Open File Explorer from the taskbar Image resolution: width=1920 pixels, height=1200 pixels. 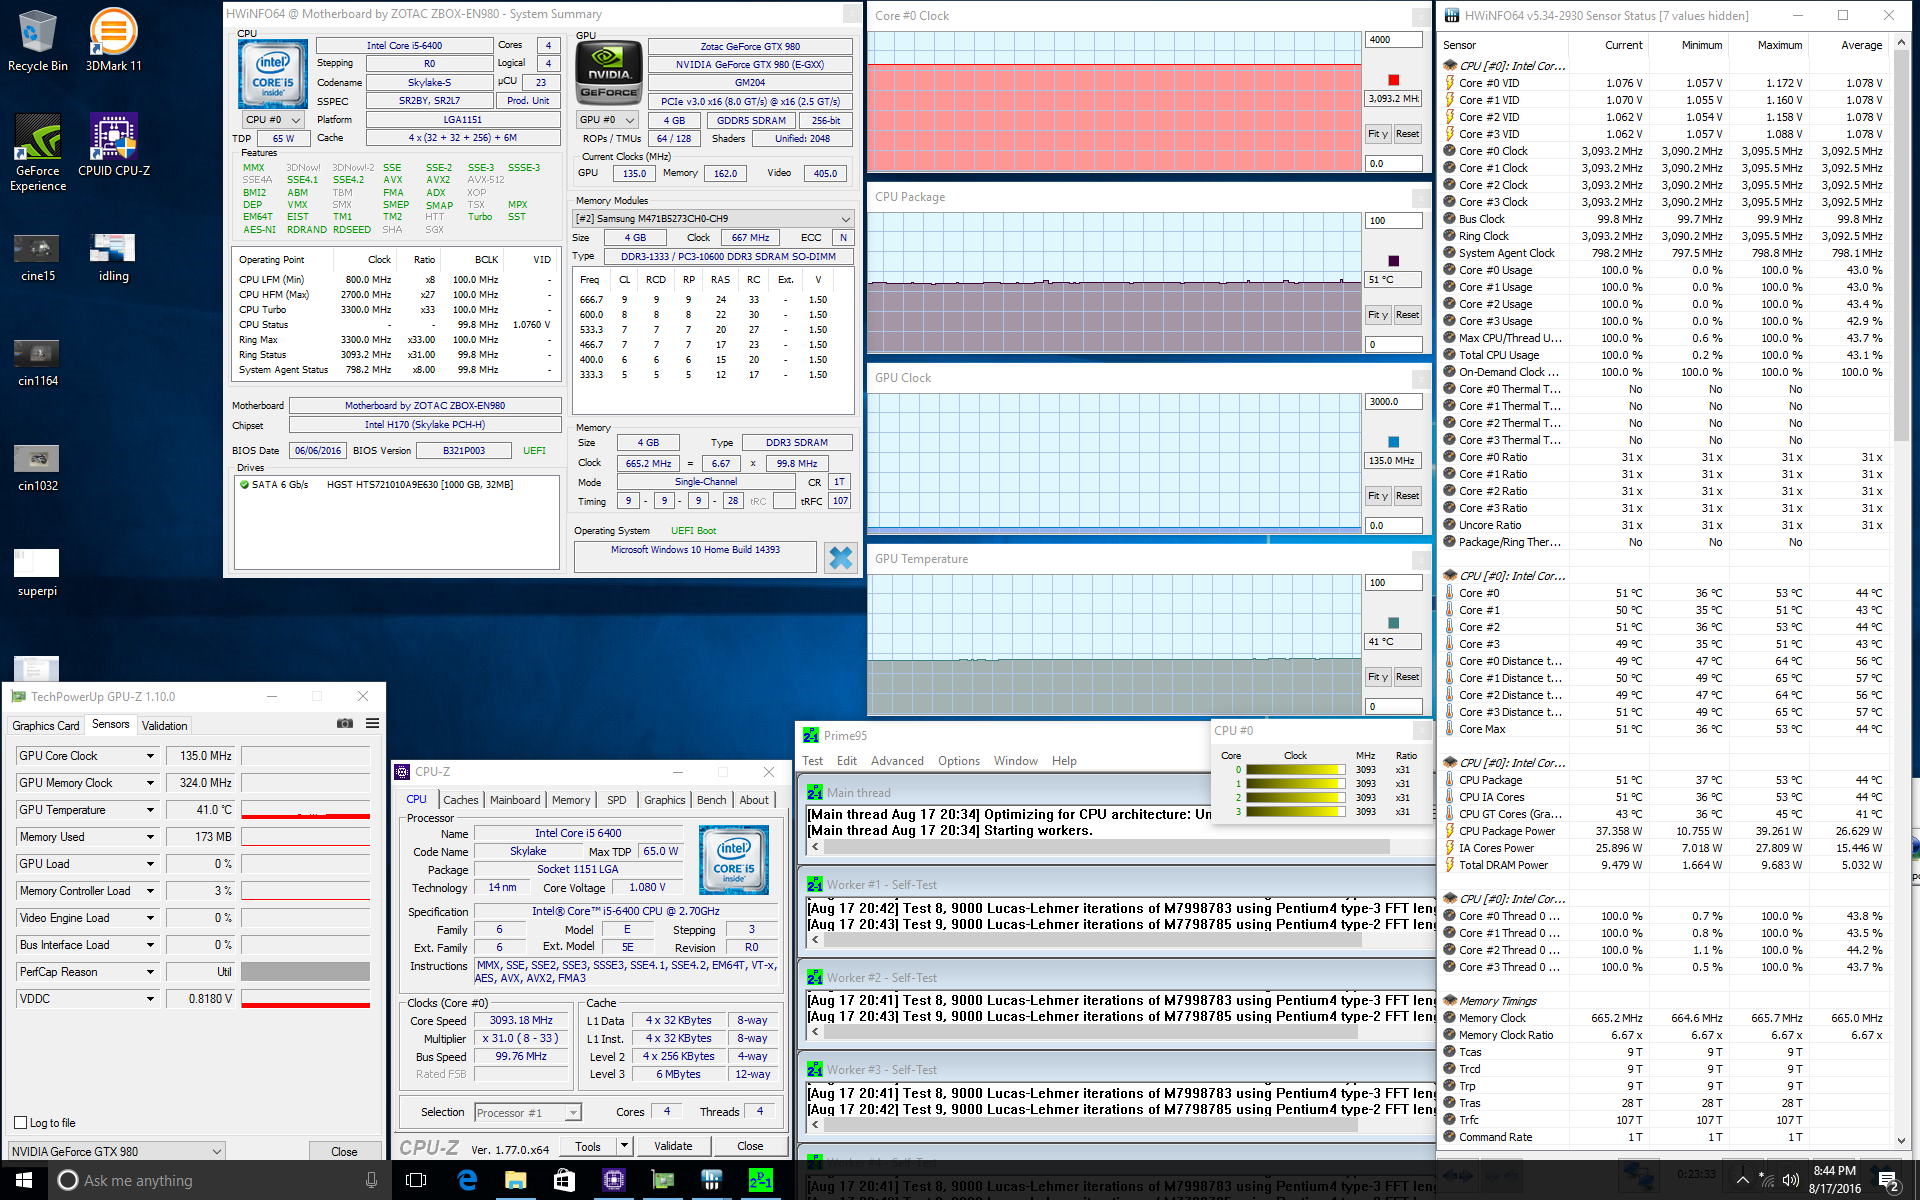click(515, 1180)
